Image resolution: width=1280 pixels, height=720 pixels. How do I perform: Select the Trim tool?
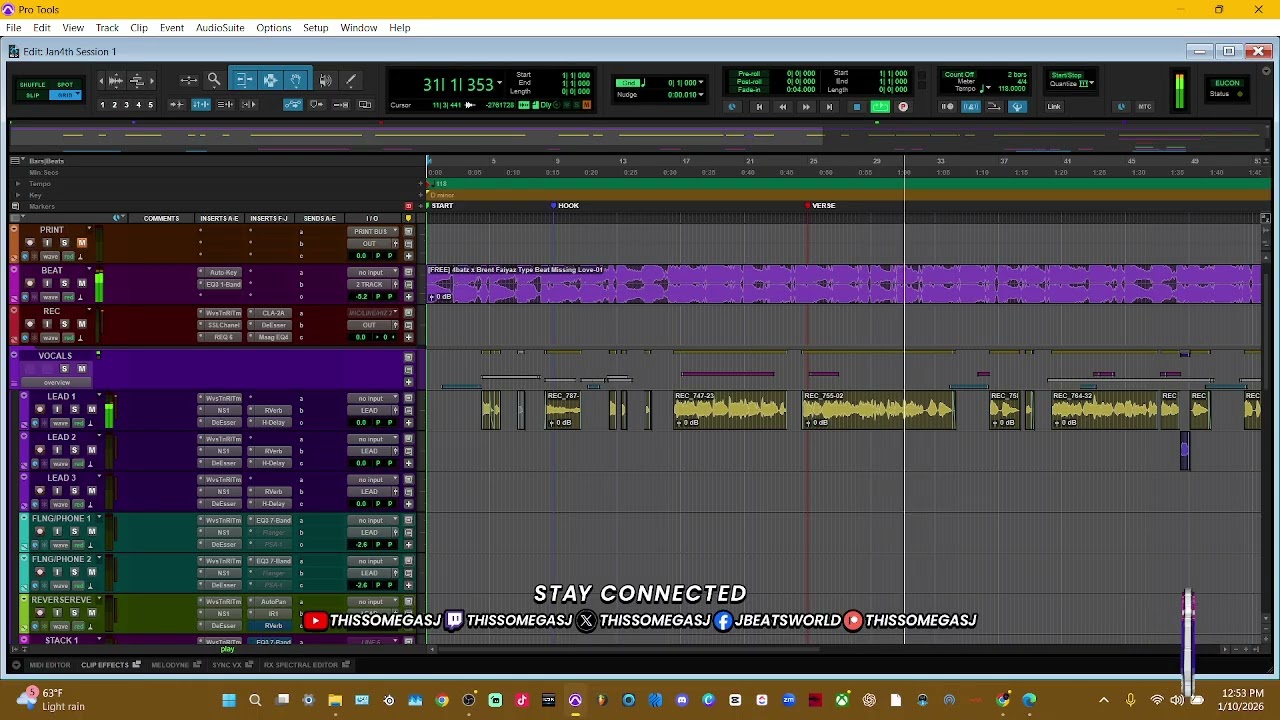point(244,80)
